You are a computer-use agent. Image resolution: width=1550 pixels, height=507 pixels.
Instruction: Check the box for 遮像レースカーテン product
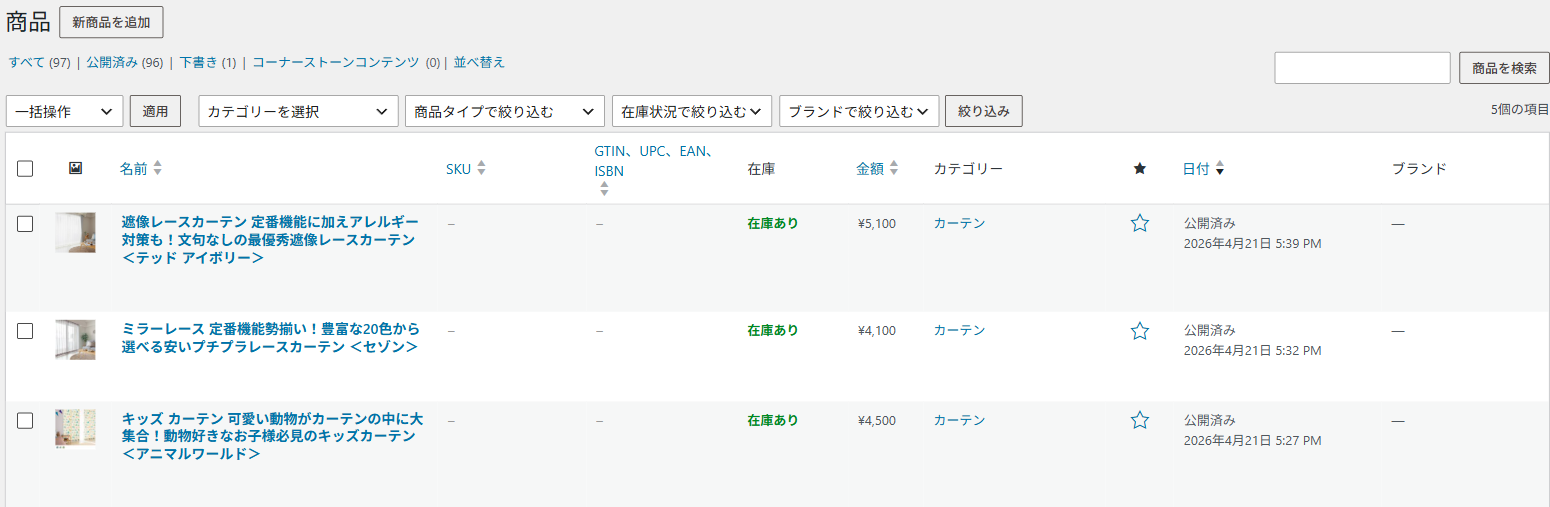(x=25, y=224)
